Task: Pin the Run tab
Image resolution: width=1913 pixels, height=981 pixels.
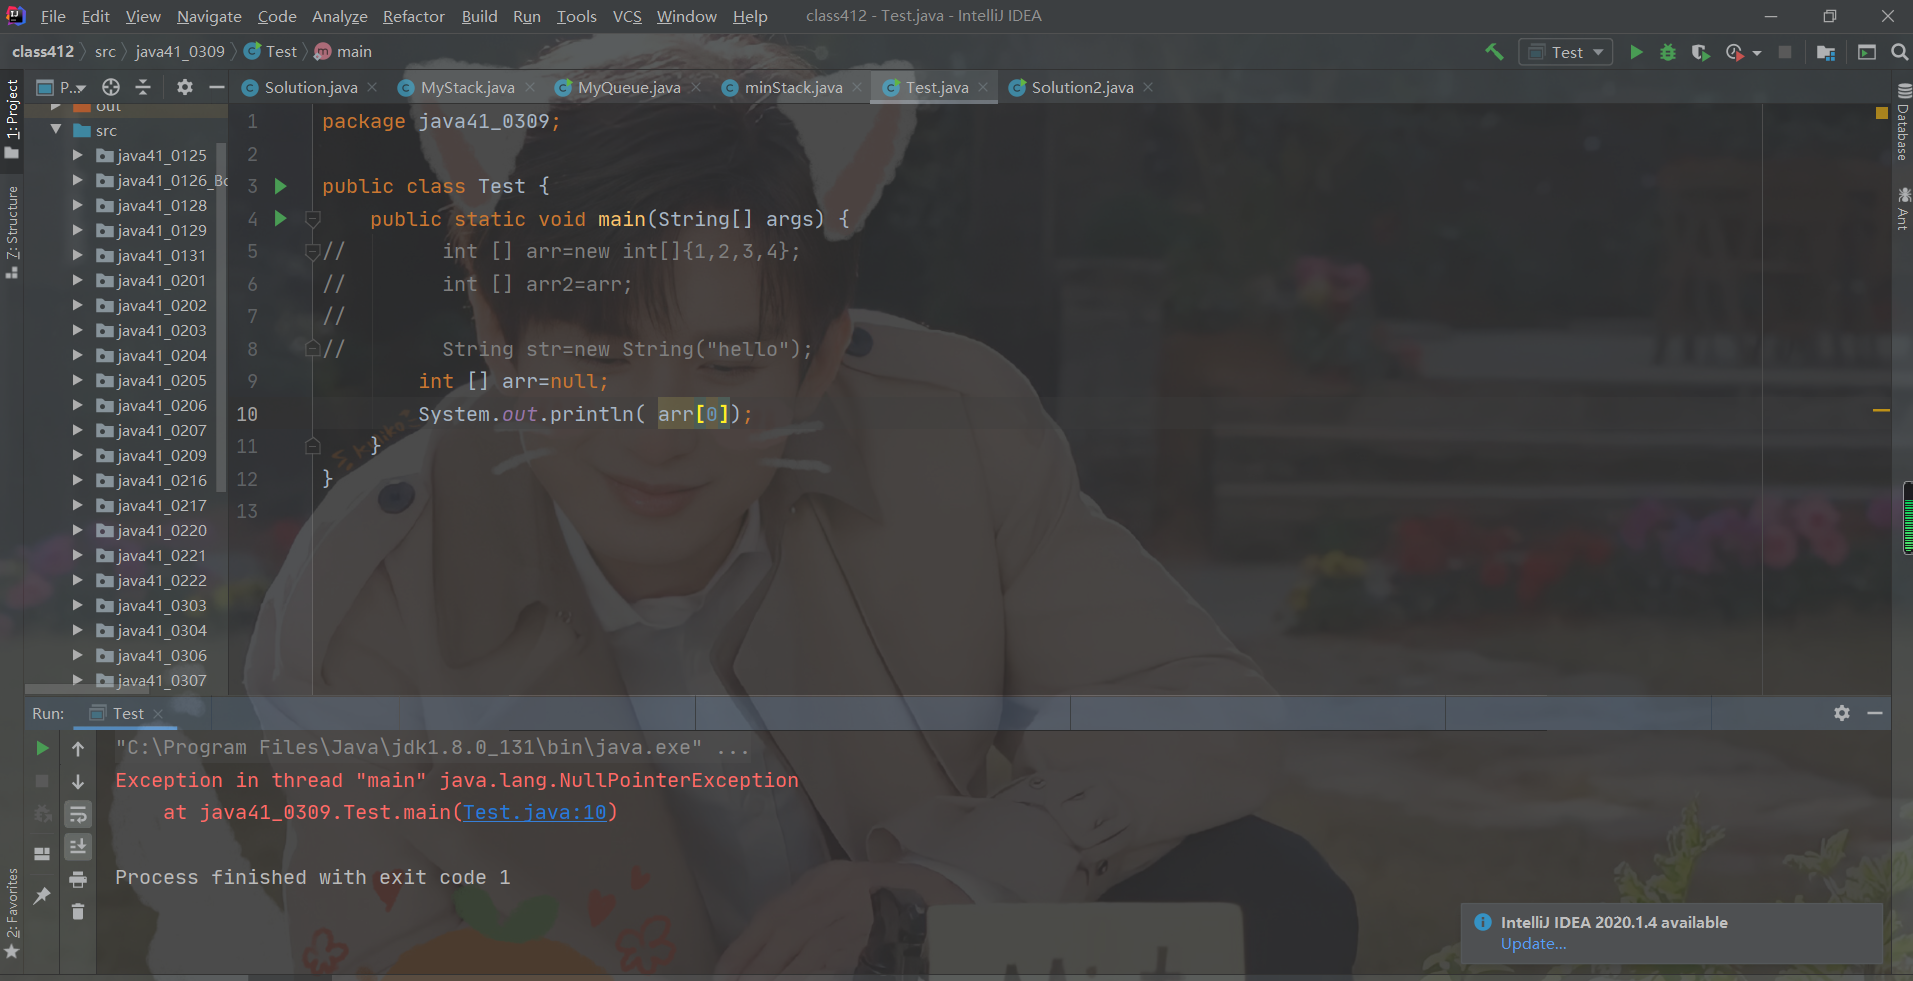Action: [42, 896]
